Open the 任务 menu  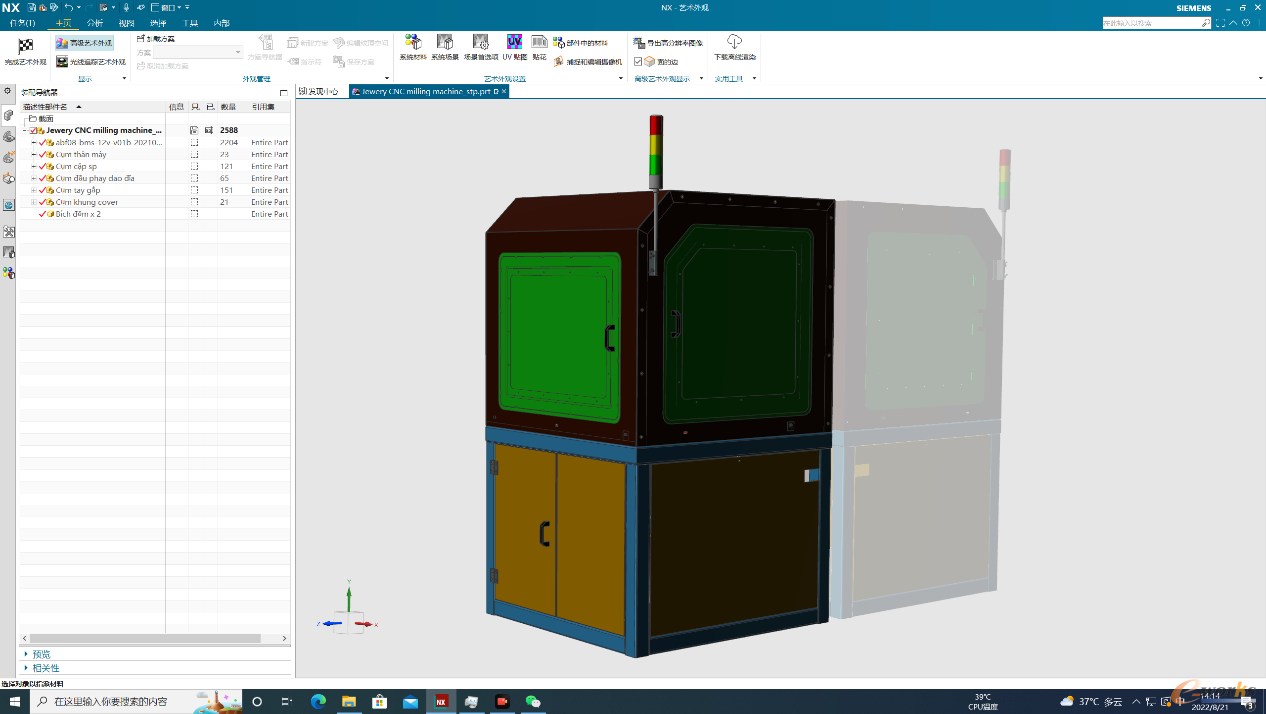point(22,22)
